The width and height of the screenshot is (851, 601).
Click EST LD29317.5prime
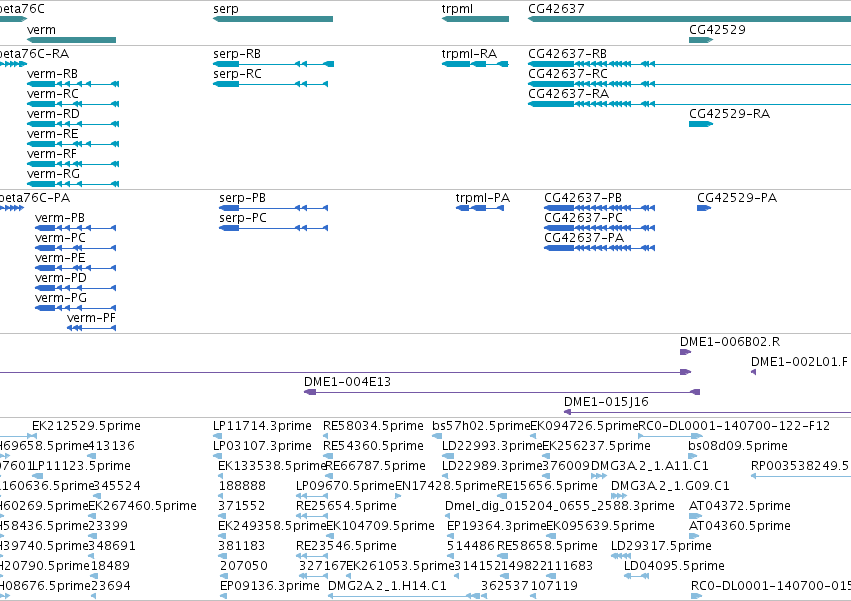coord(661,546)
